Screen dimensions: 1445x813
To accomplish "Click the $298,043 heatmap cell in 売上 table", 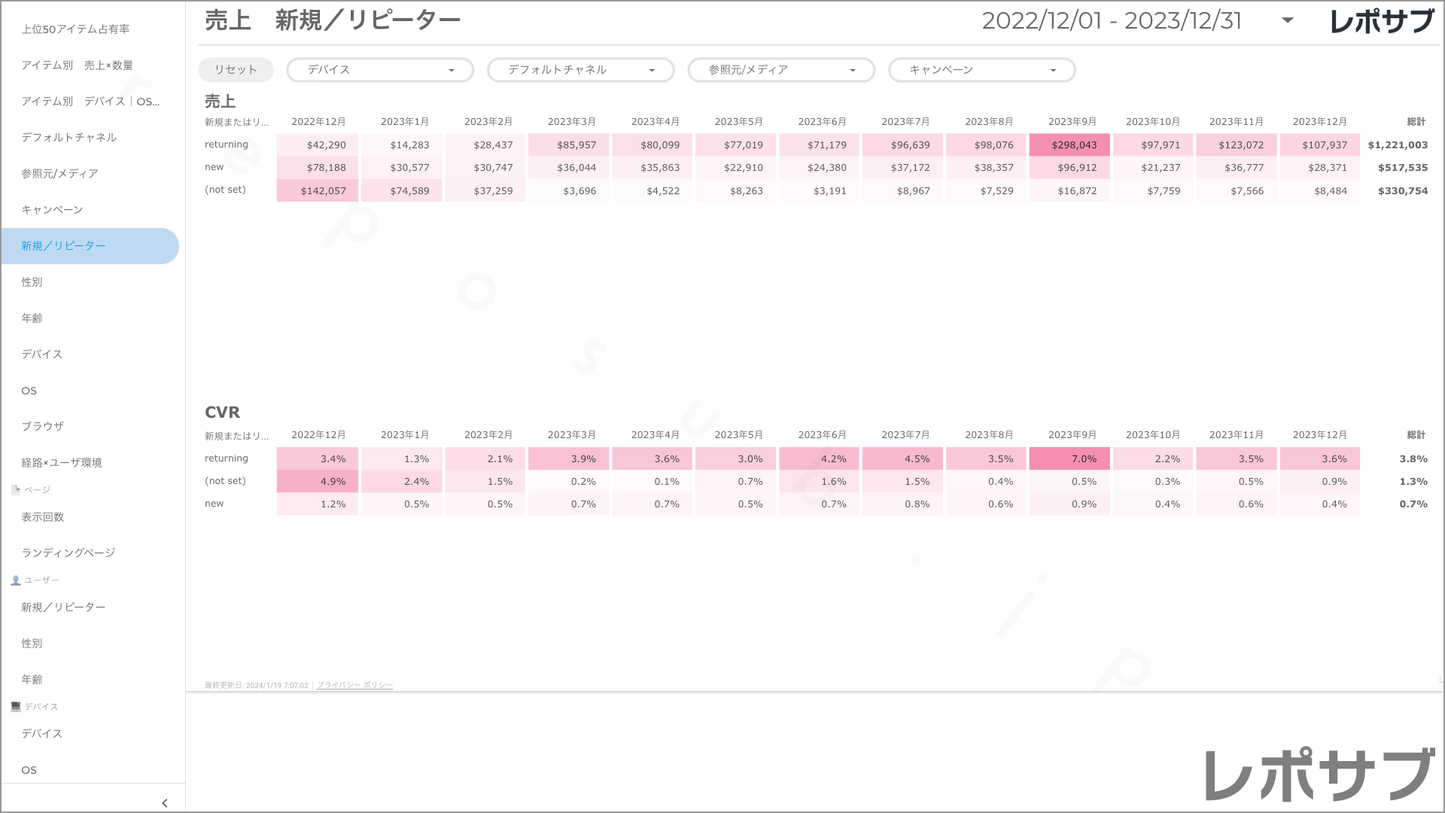I will pos(1069,145).
